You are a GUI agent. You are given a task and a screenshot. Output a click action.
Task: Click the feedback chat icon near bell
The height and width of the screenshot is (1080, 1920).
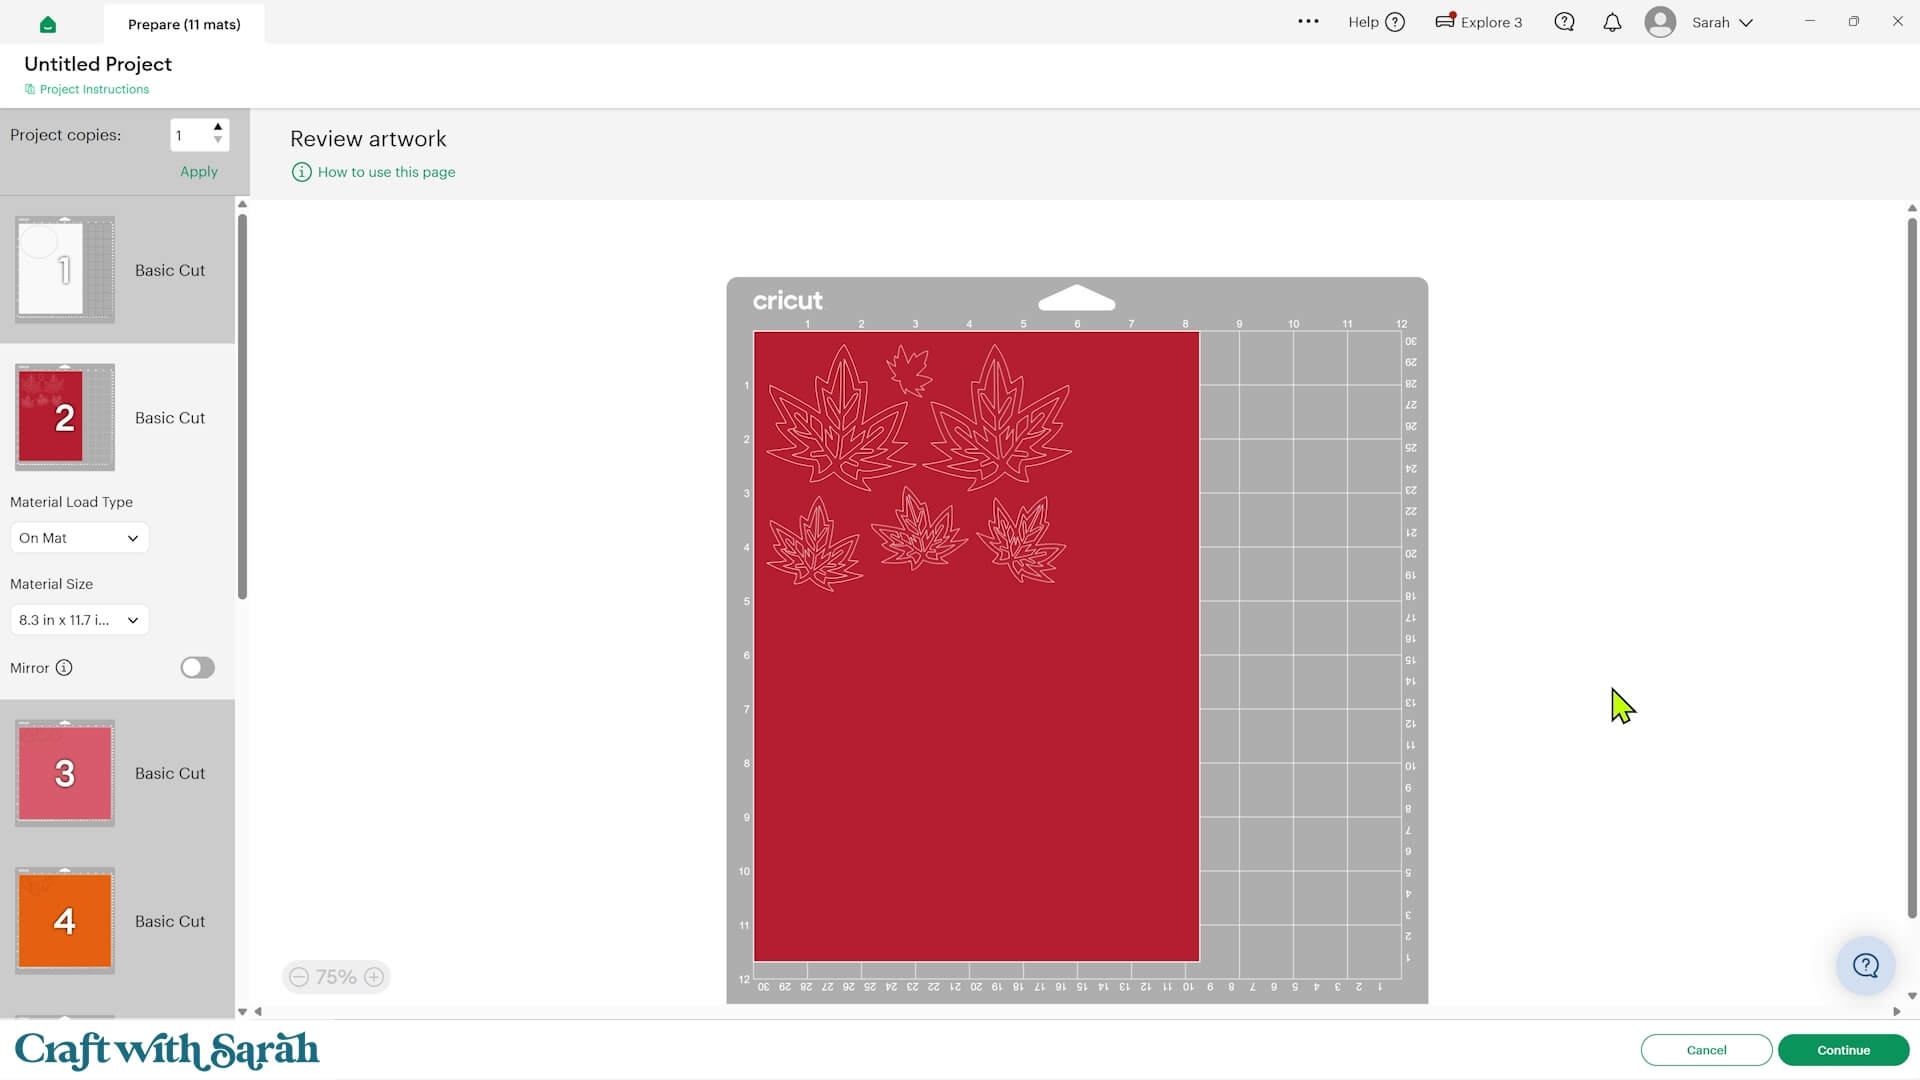click(x=1565, y=22)
